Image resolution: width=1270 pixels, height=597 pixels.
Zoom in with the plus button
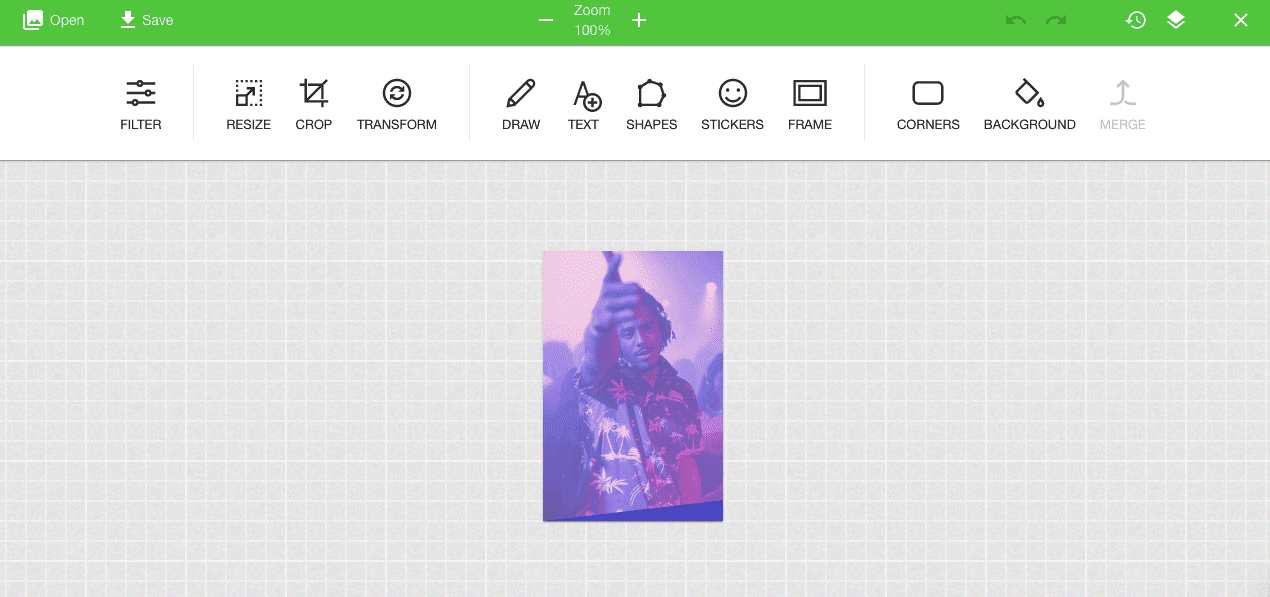click(x=639, y=20)
